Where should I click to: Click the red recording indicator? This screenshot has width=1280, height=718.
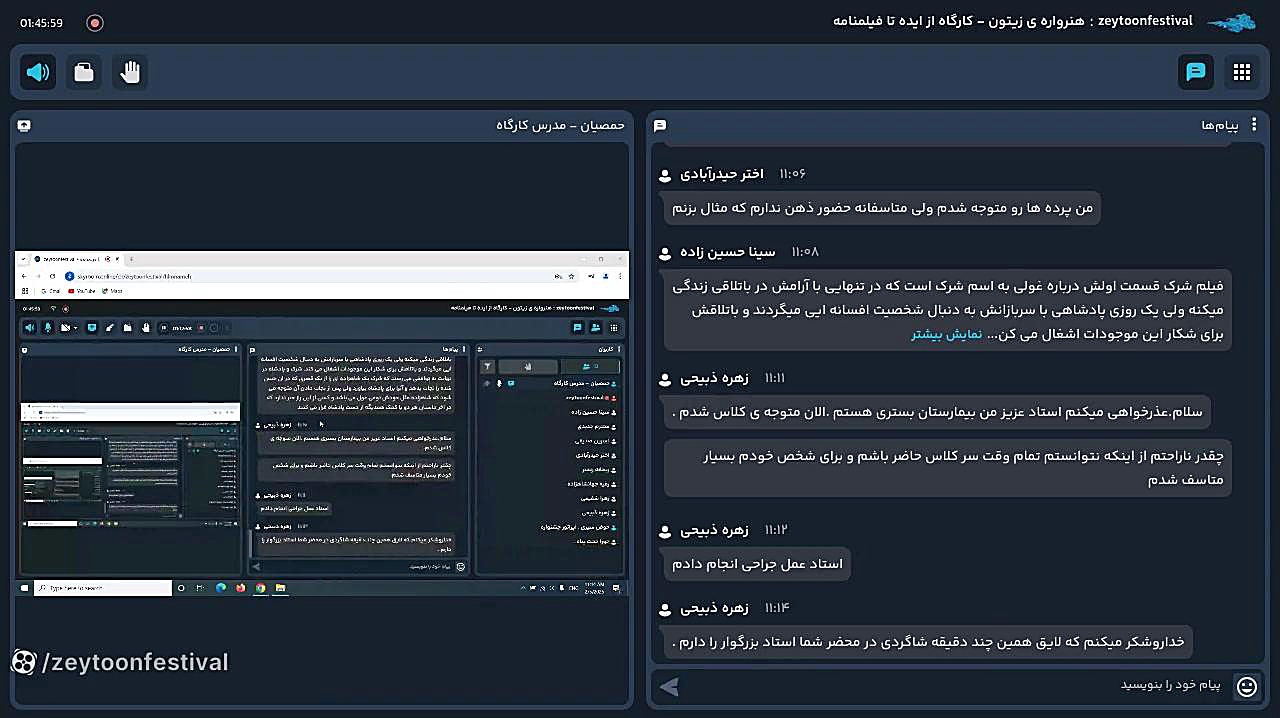[95, 22]
